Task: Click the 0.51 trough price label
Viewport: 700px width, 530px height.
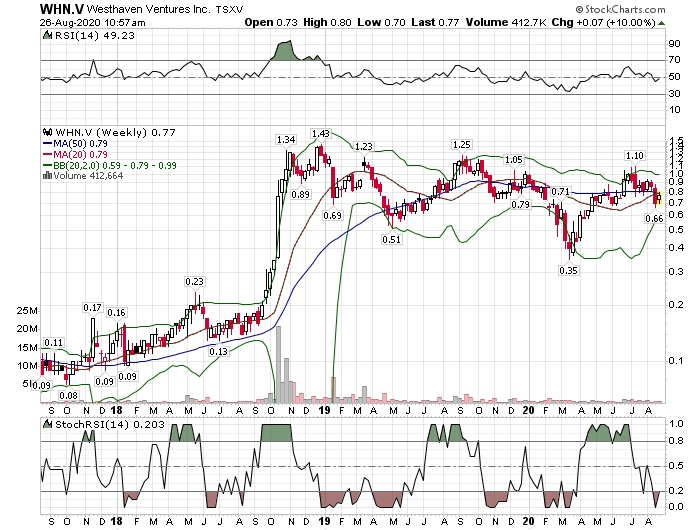Action: point(391,239)
